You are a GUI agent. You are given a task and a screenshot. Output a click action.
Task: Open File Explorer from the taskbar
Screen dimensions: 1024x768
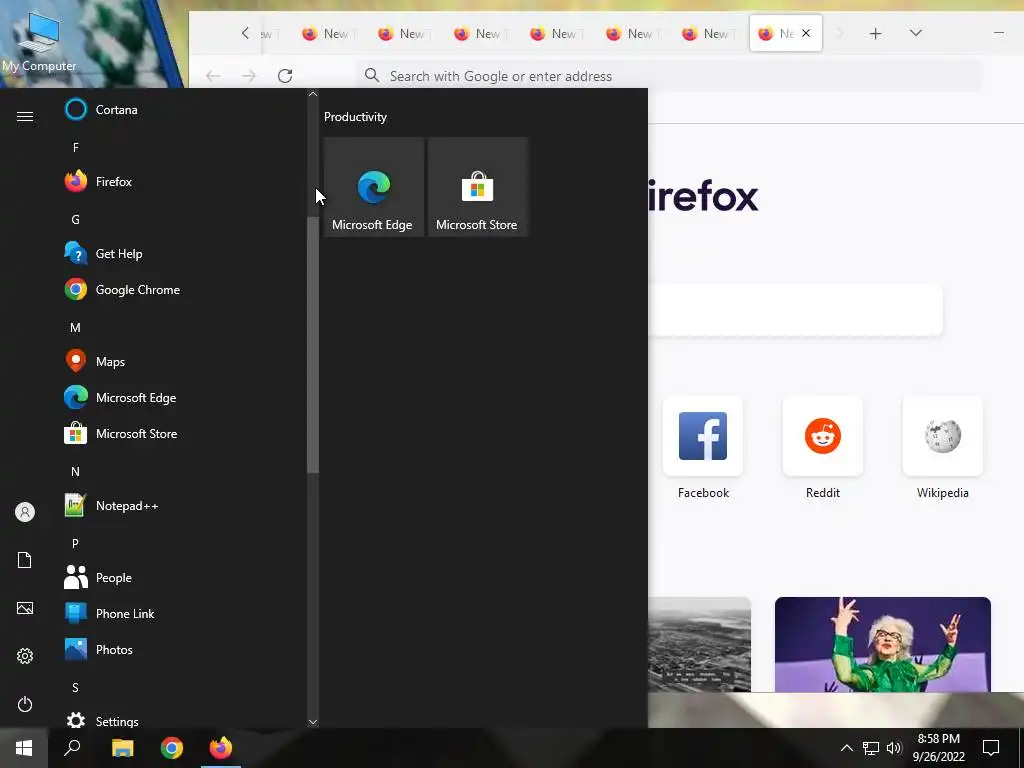coord(122,748)
